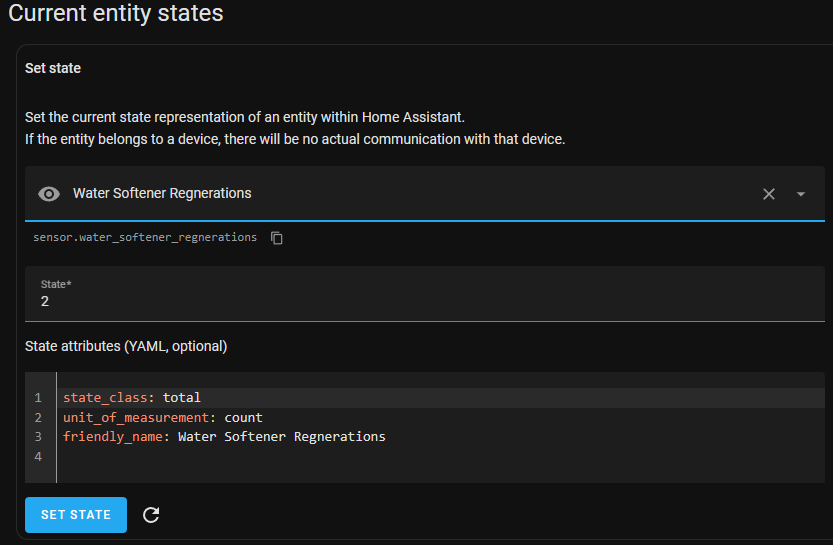The height and width of the screenshot is (545, 833).
Task: Click the eye icon beside the entity name
Action: click(49, 194)
